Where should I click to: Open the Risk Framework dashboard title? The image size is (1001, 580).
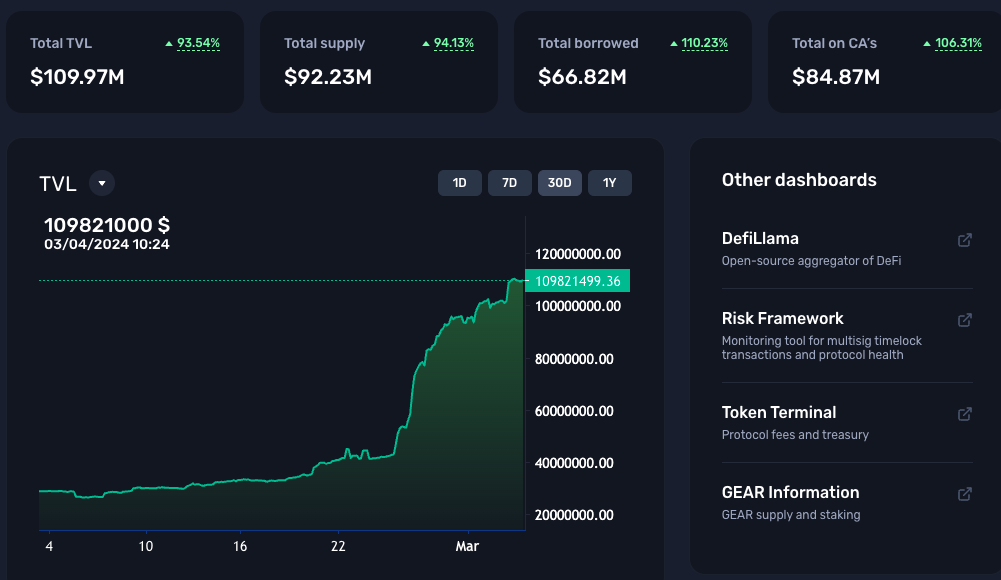pos(782,319)
